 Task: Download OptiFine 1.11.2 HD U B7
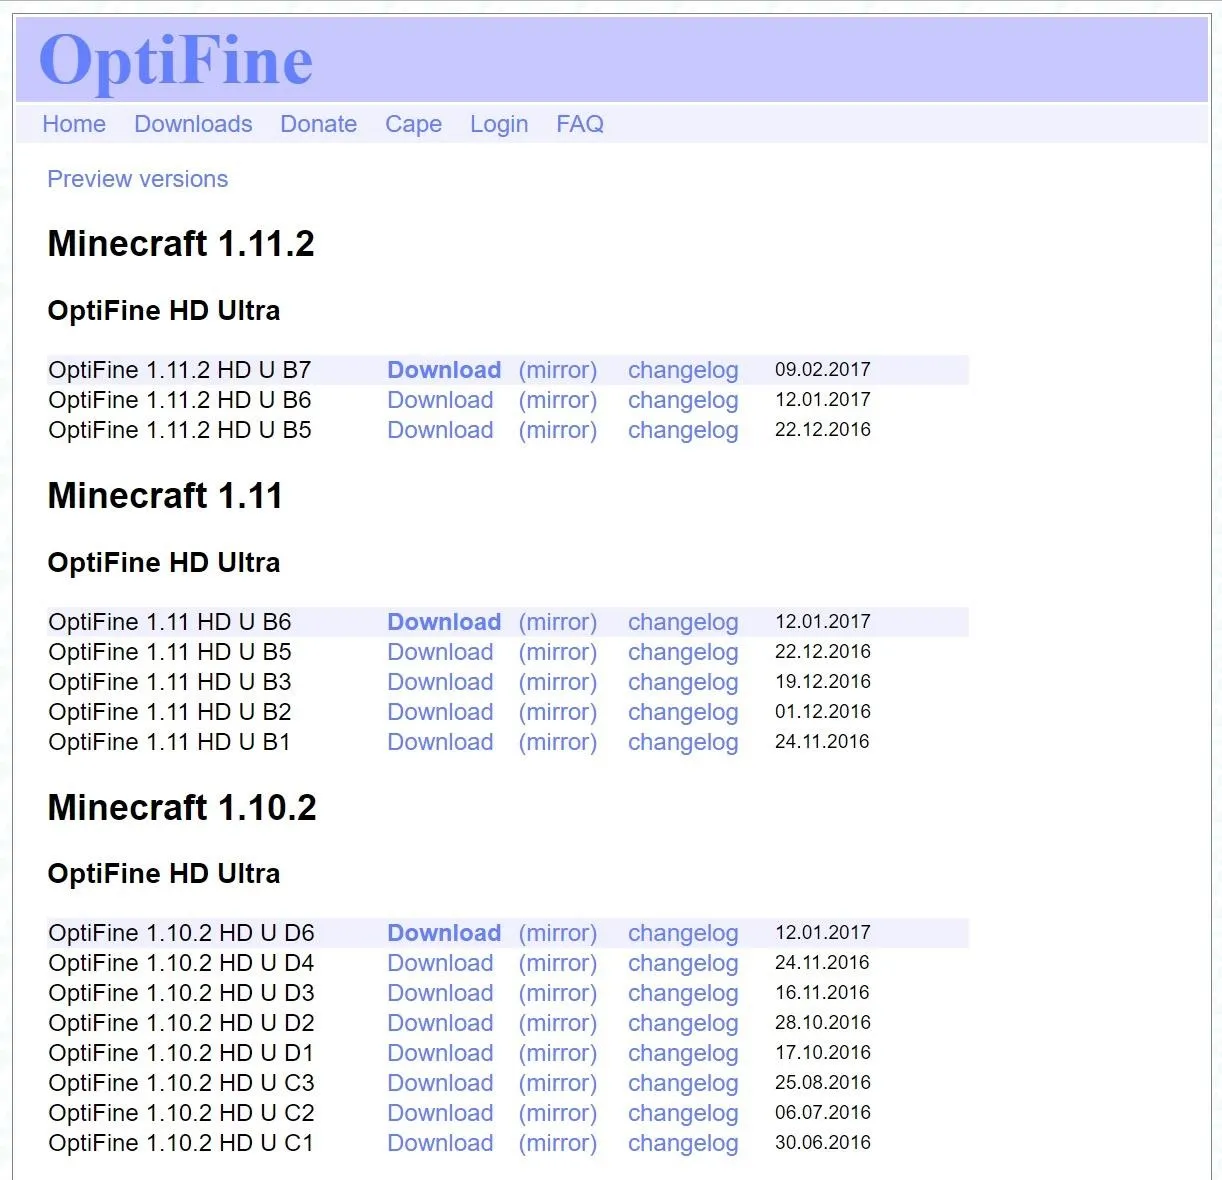[444, 370]
